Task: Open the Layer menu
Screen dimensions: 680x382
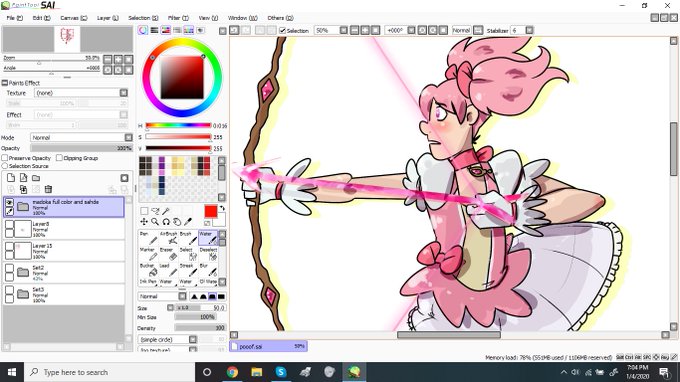Action: pos(107,18)
